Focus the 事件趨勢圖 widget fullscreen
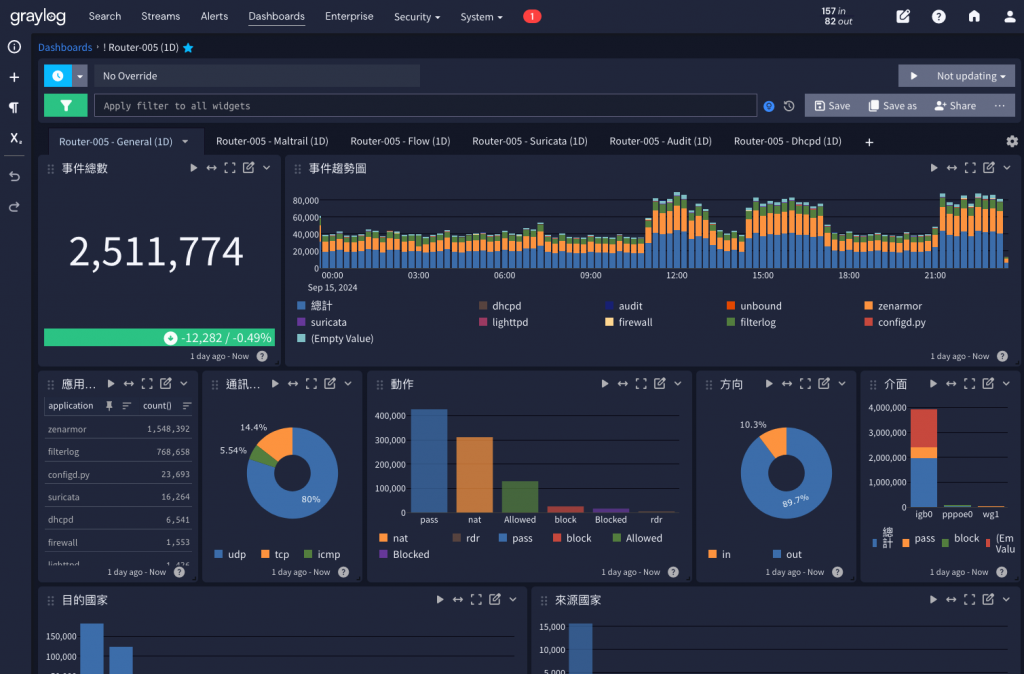 point(970,168)
